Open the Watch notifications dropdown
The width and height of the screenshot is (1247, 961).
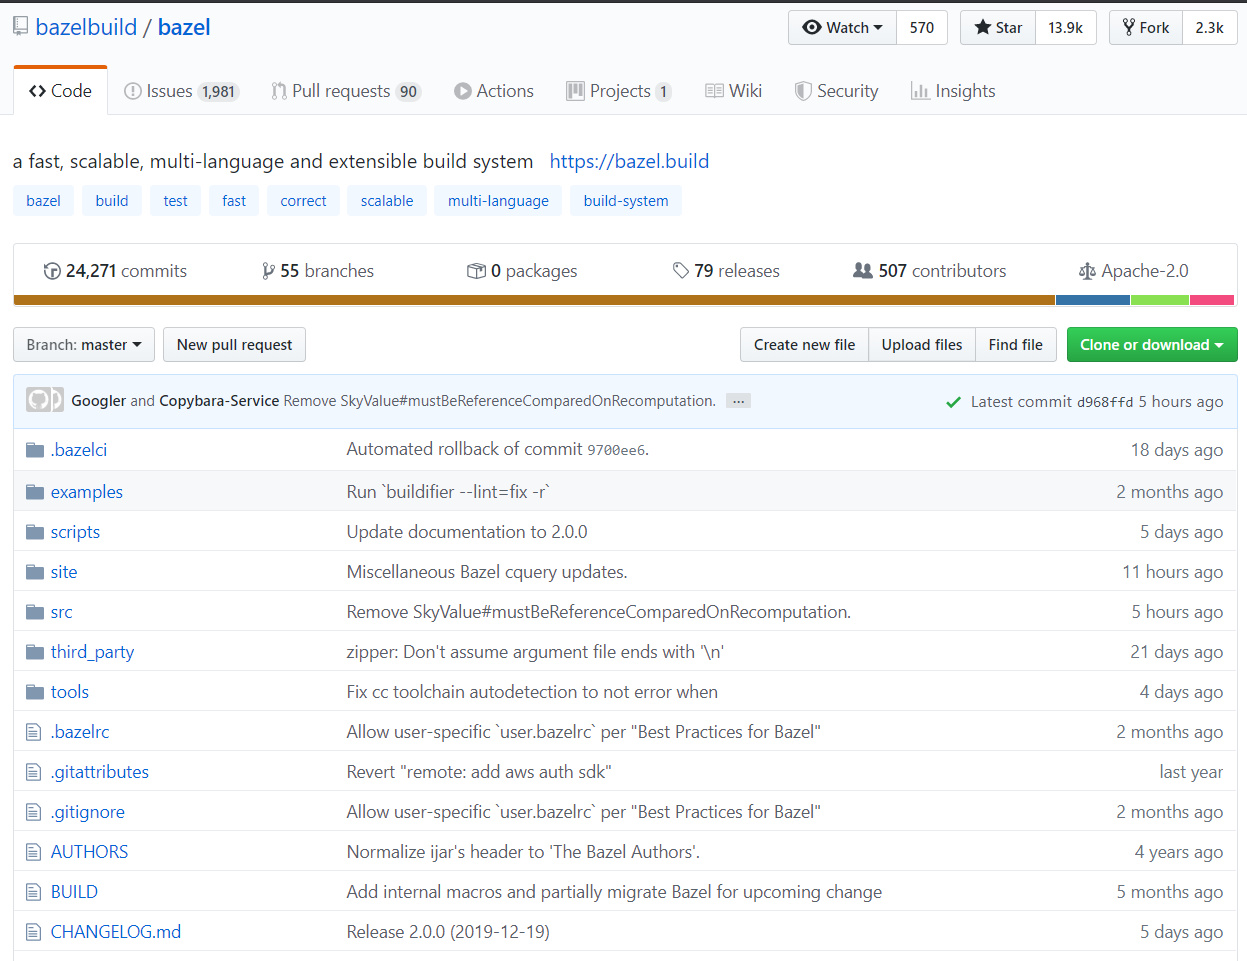point(843,28)
